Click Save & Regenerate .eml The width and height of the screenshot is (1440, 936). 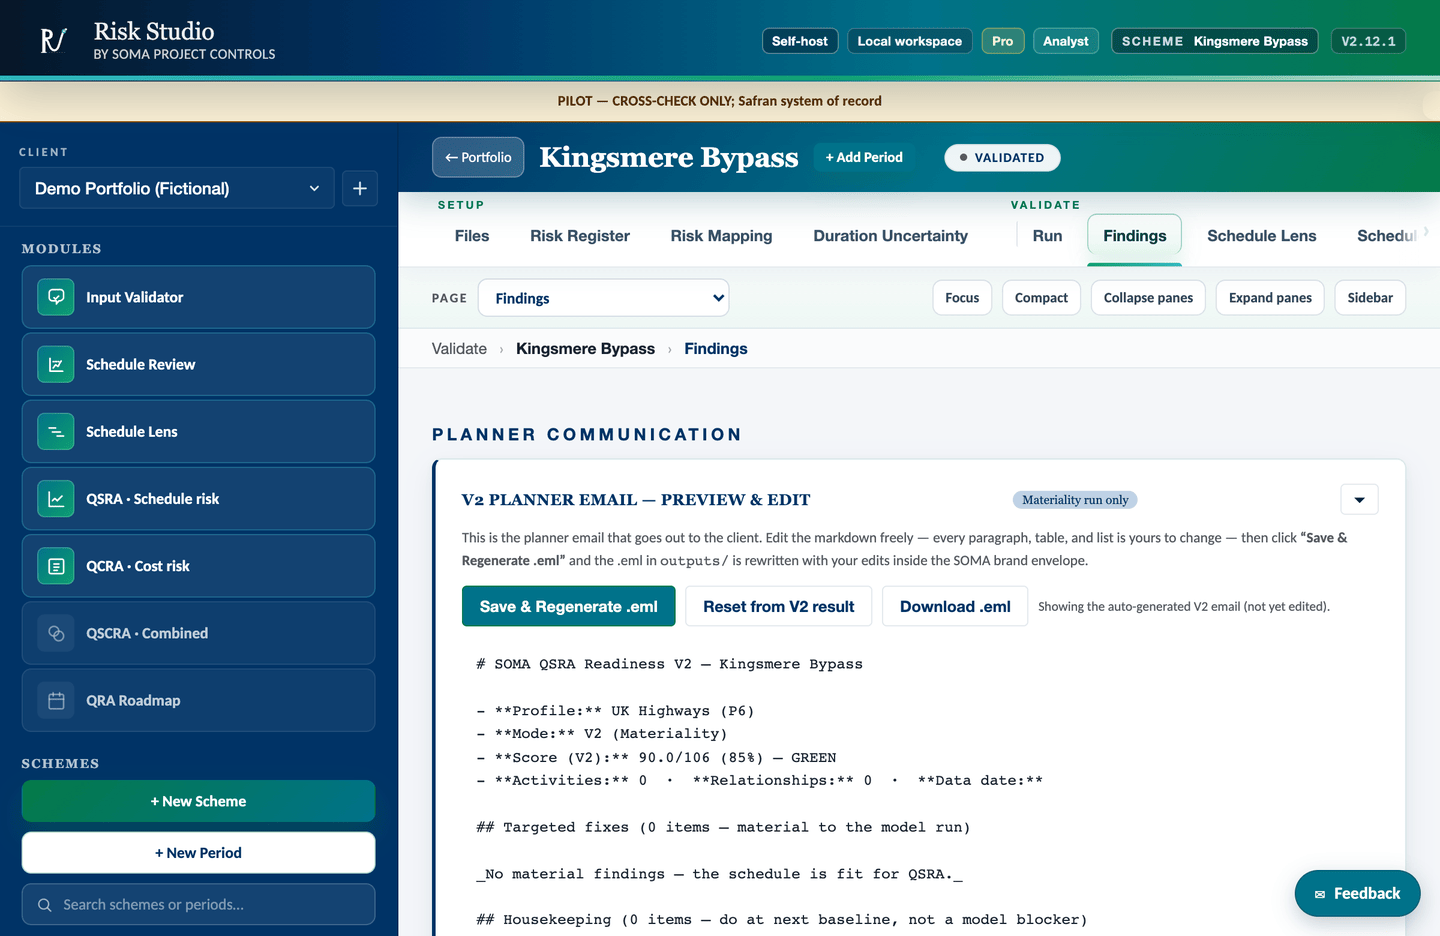[569, 607]
